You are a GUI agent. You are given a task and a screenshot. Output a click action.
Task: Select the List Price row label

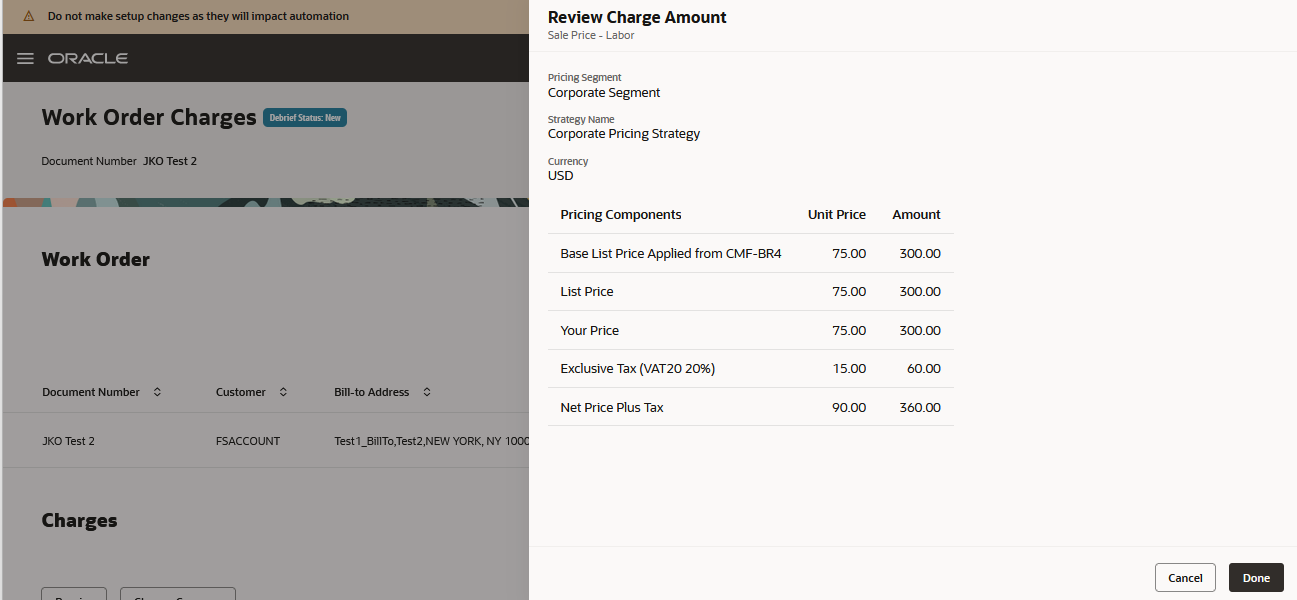click(587, 292)
